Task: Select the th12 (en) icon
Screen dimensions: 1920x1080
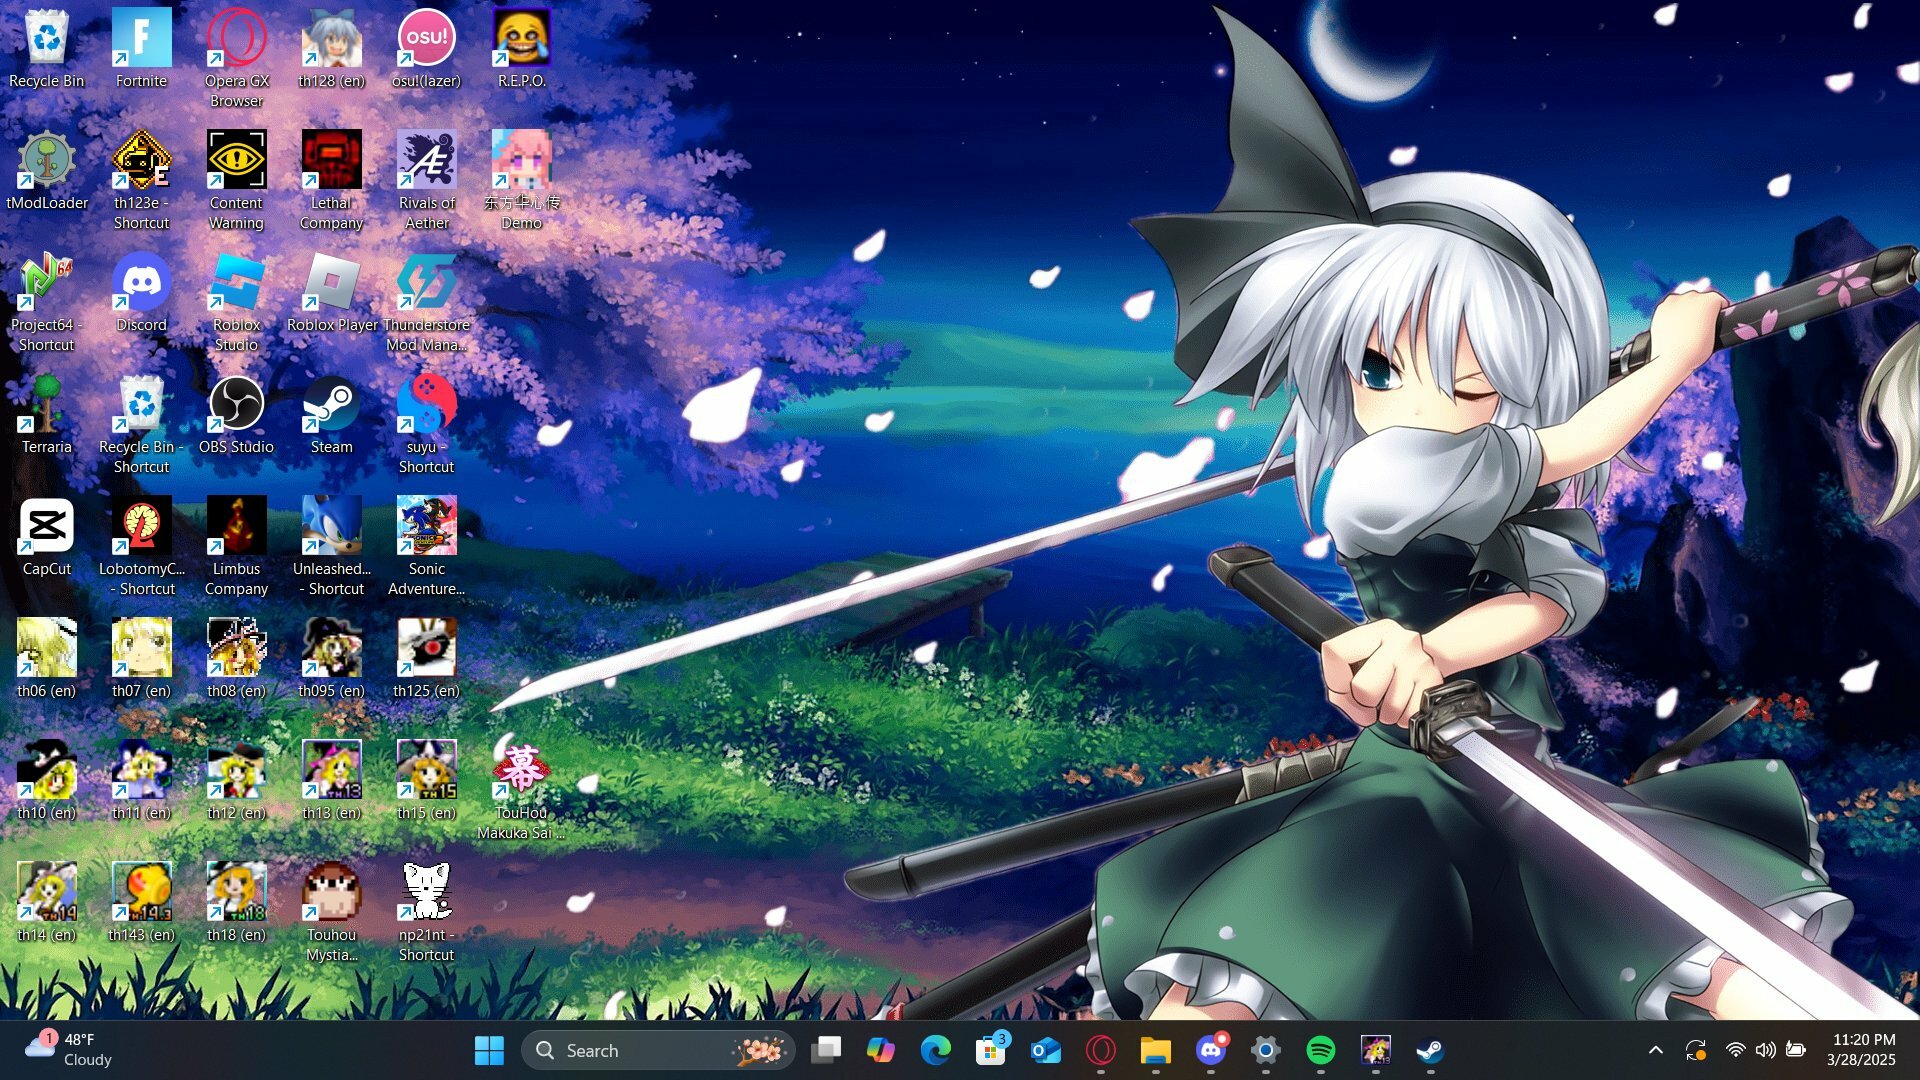Action: (x=237, y=780)
